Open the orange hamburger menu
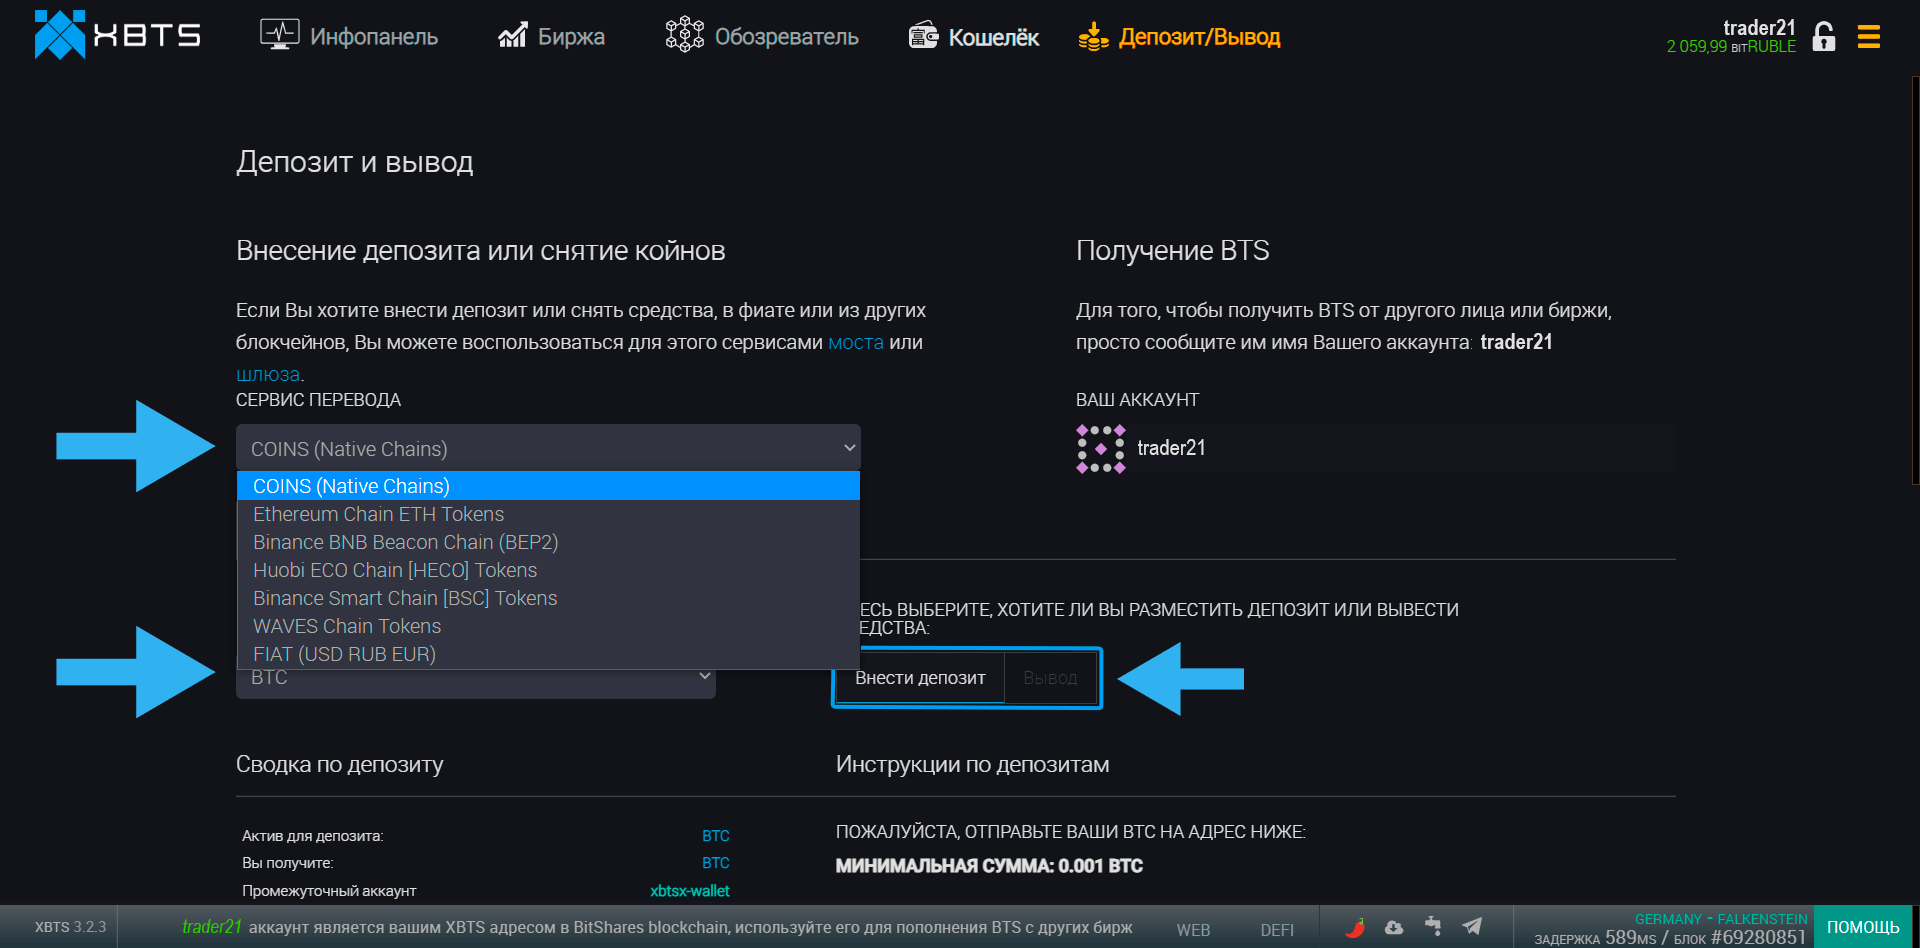This screenshot has height=948, width=1920. click(x=1868, y=37)
